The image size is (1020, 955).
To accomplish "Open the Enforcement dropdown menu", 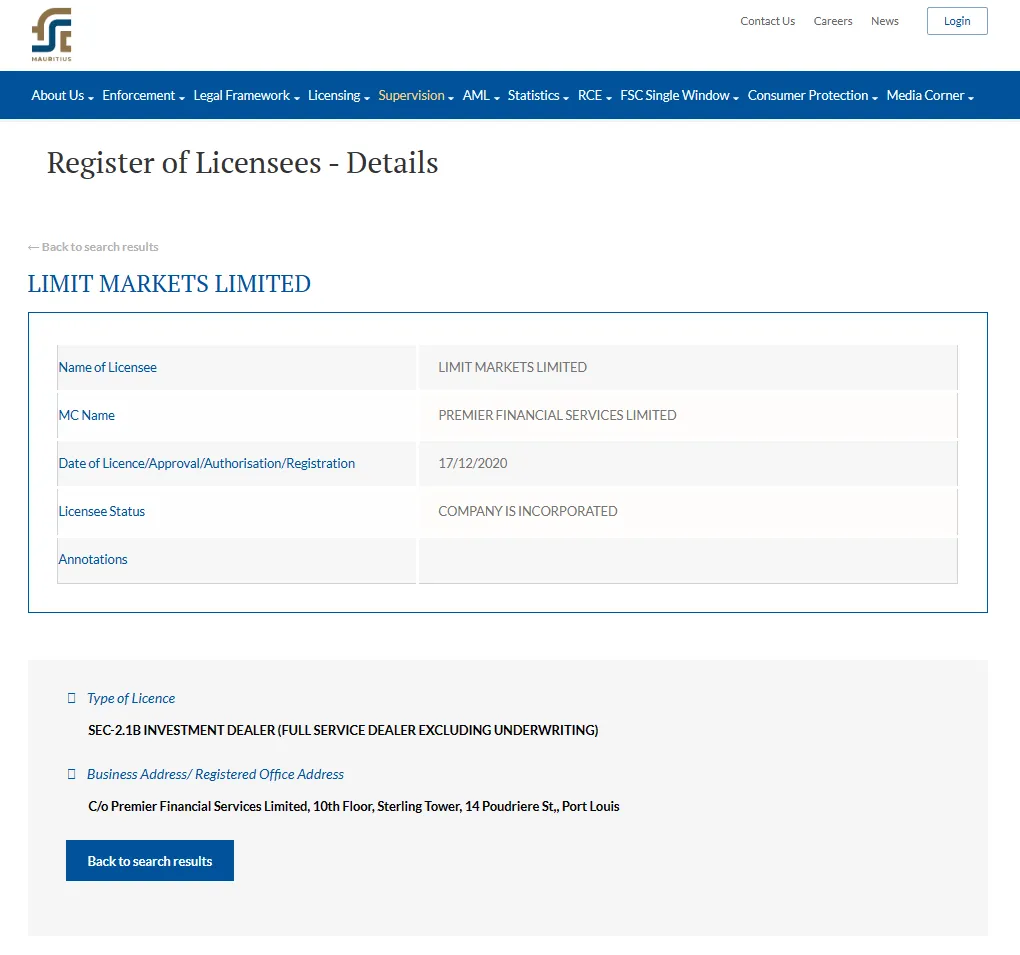I will pyautogui.click(x=144, y=96).
